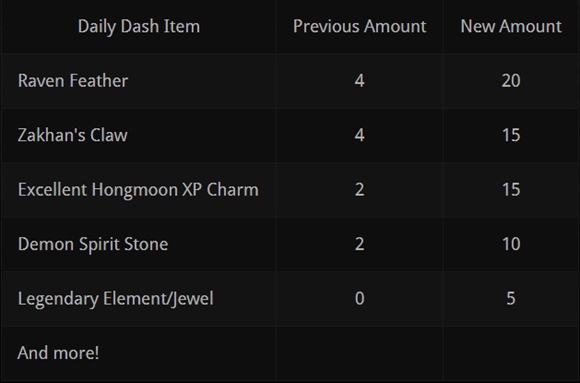Viewport: 580px width, 383px height.
Task: Click the And more! text
Action: point(58,353)
